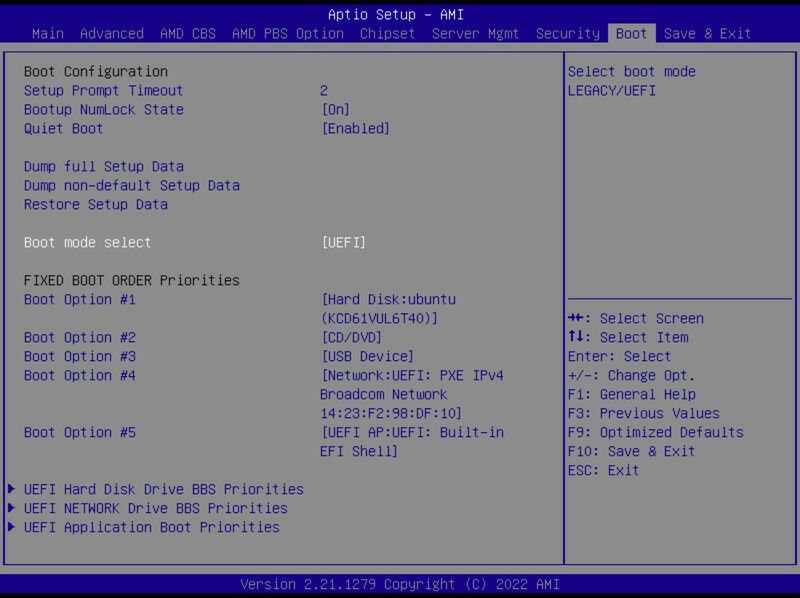The height and width of the screenshot is (598, 800).
Task: Select Bootup NumLock State option
Action: 104,109
